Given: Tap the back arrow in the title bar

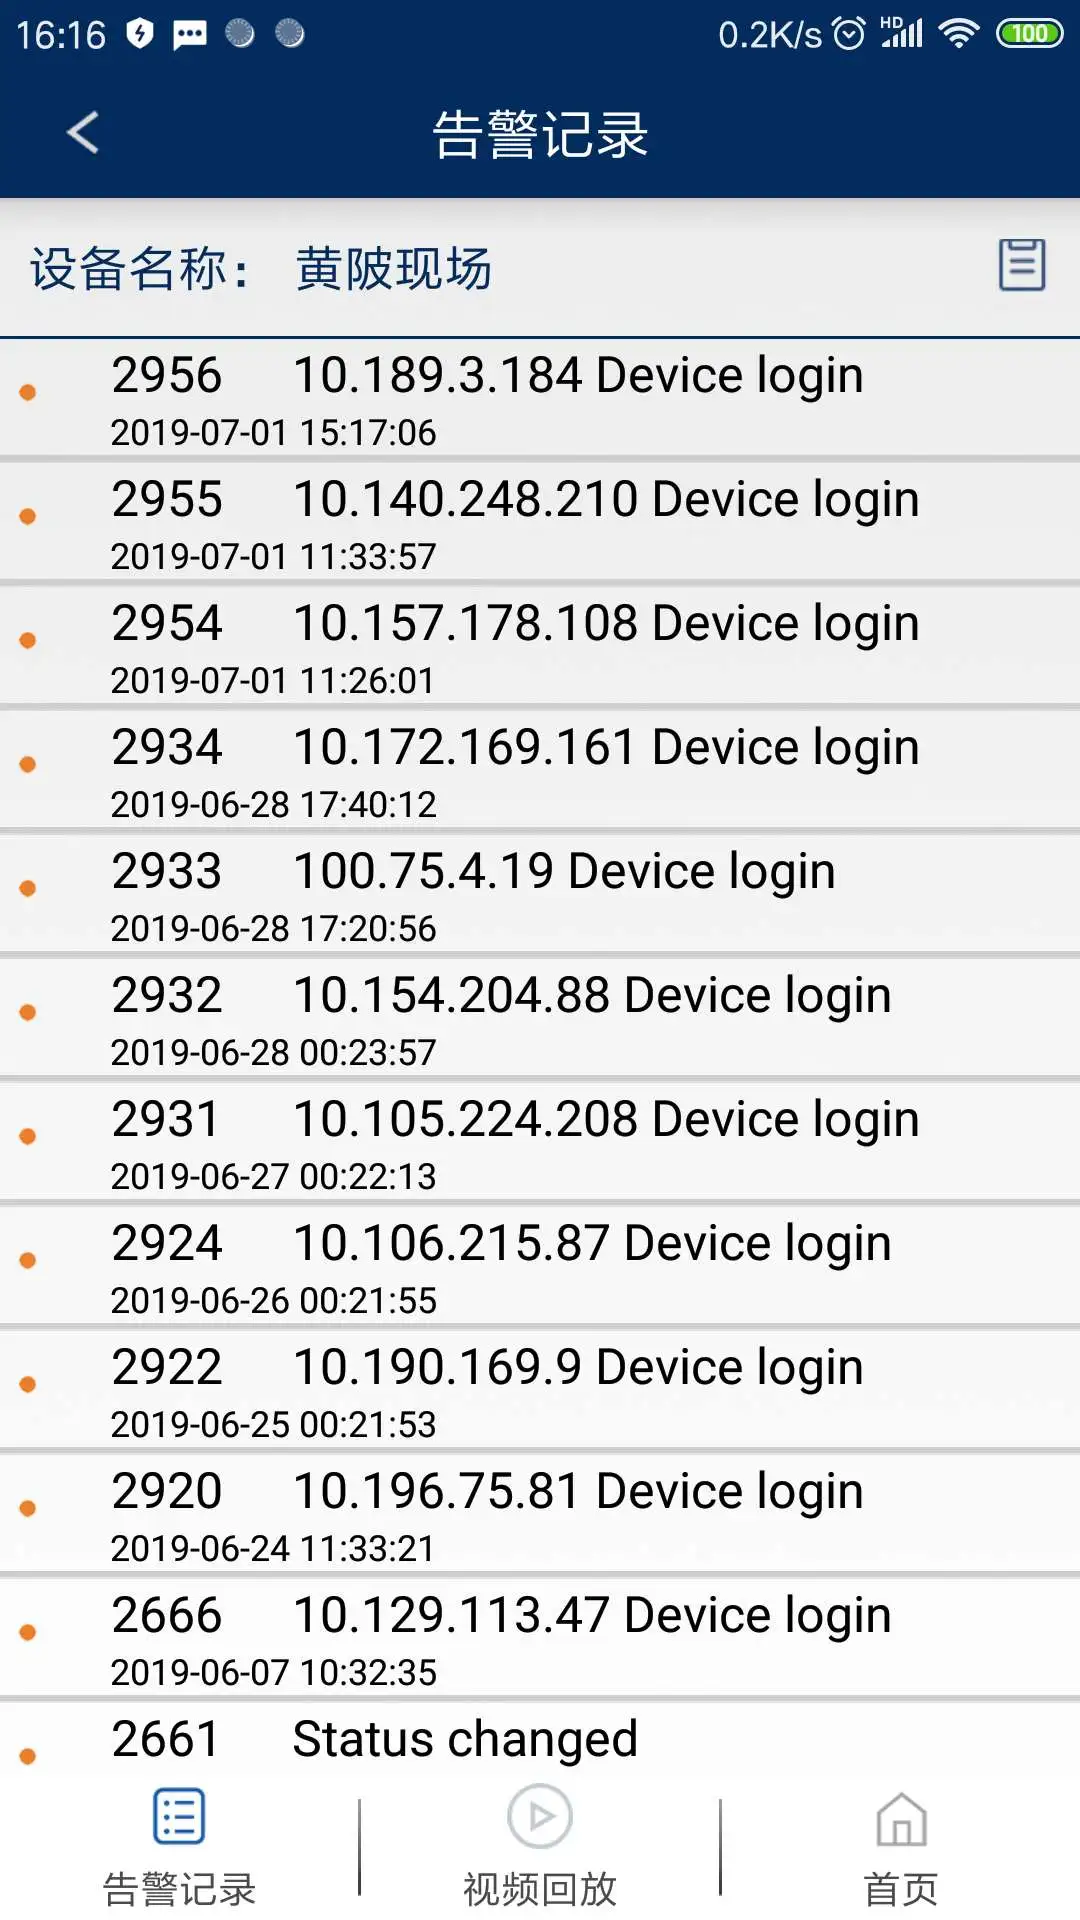Looking at the screenshot, I should pyautogui.click(x=84, y=131).
